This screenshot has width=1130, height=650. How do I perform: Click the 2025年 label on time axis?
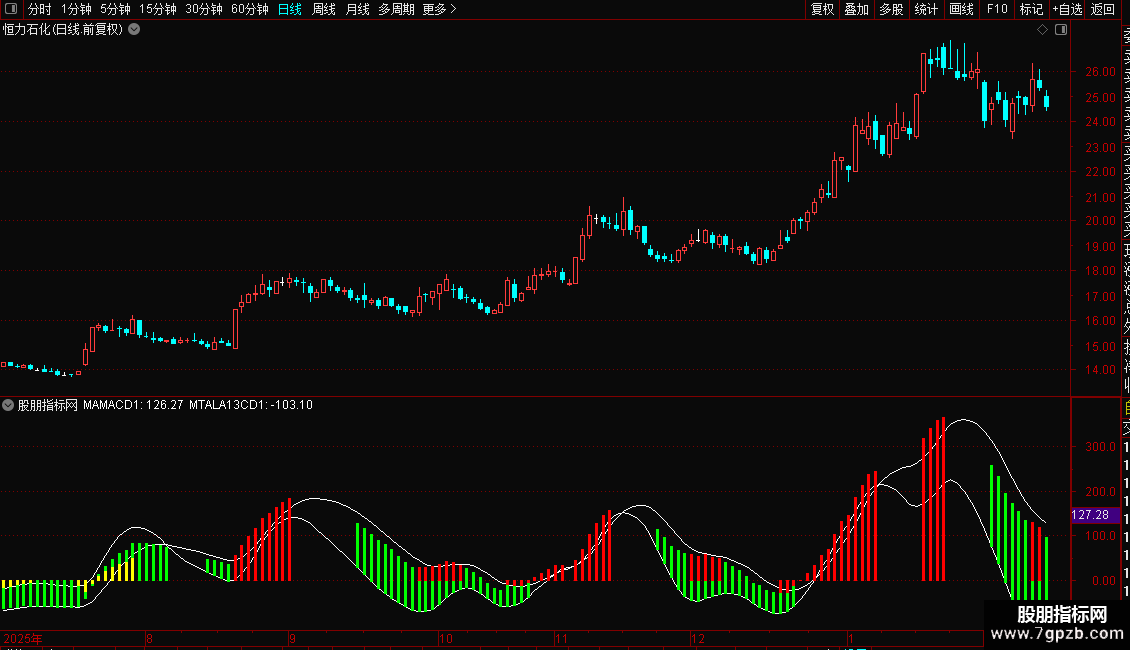23,638
